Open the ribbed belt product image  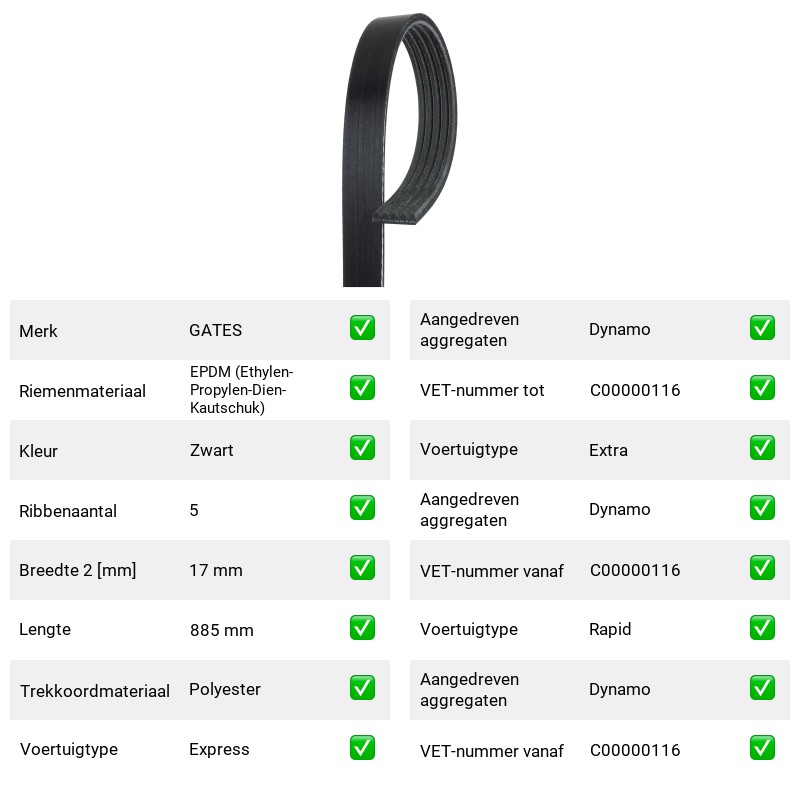[x=399, y=149]
